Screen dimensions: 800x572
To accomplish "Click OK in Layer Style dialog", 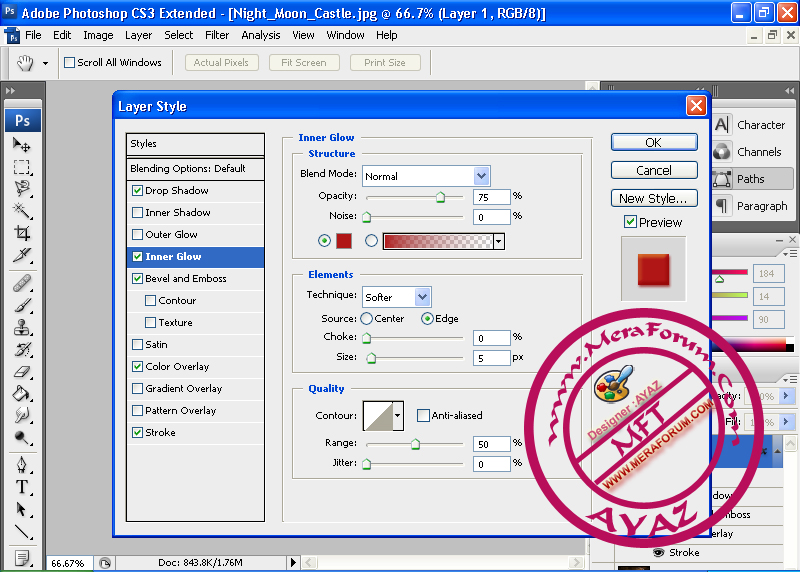I will click(654, 142).
